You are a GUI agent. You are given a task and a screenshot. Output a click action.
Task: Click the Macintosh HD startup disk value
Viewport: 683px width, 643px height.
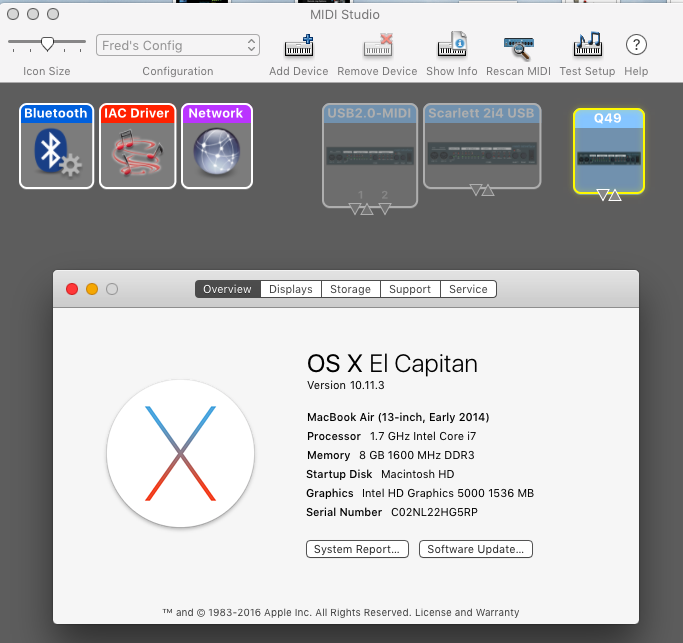coord(418,474)
